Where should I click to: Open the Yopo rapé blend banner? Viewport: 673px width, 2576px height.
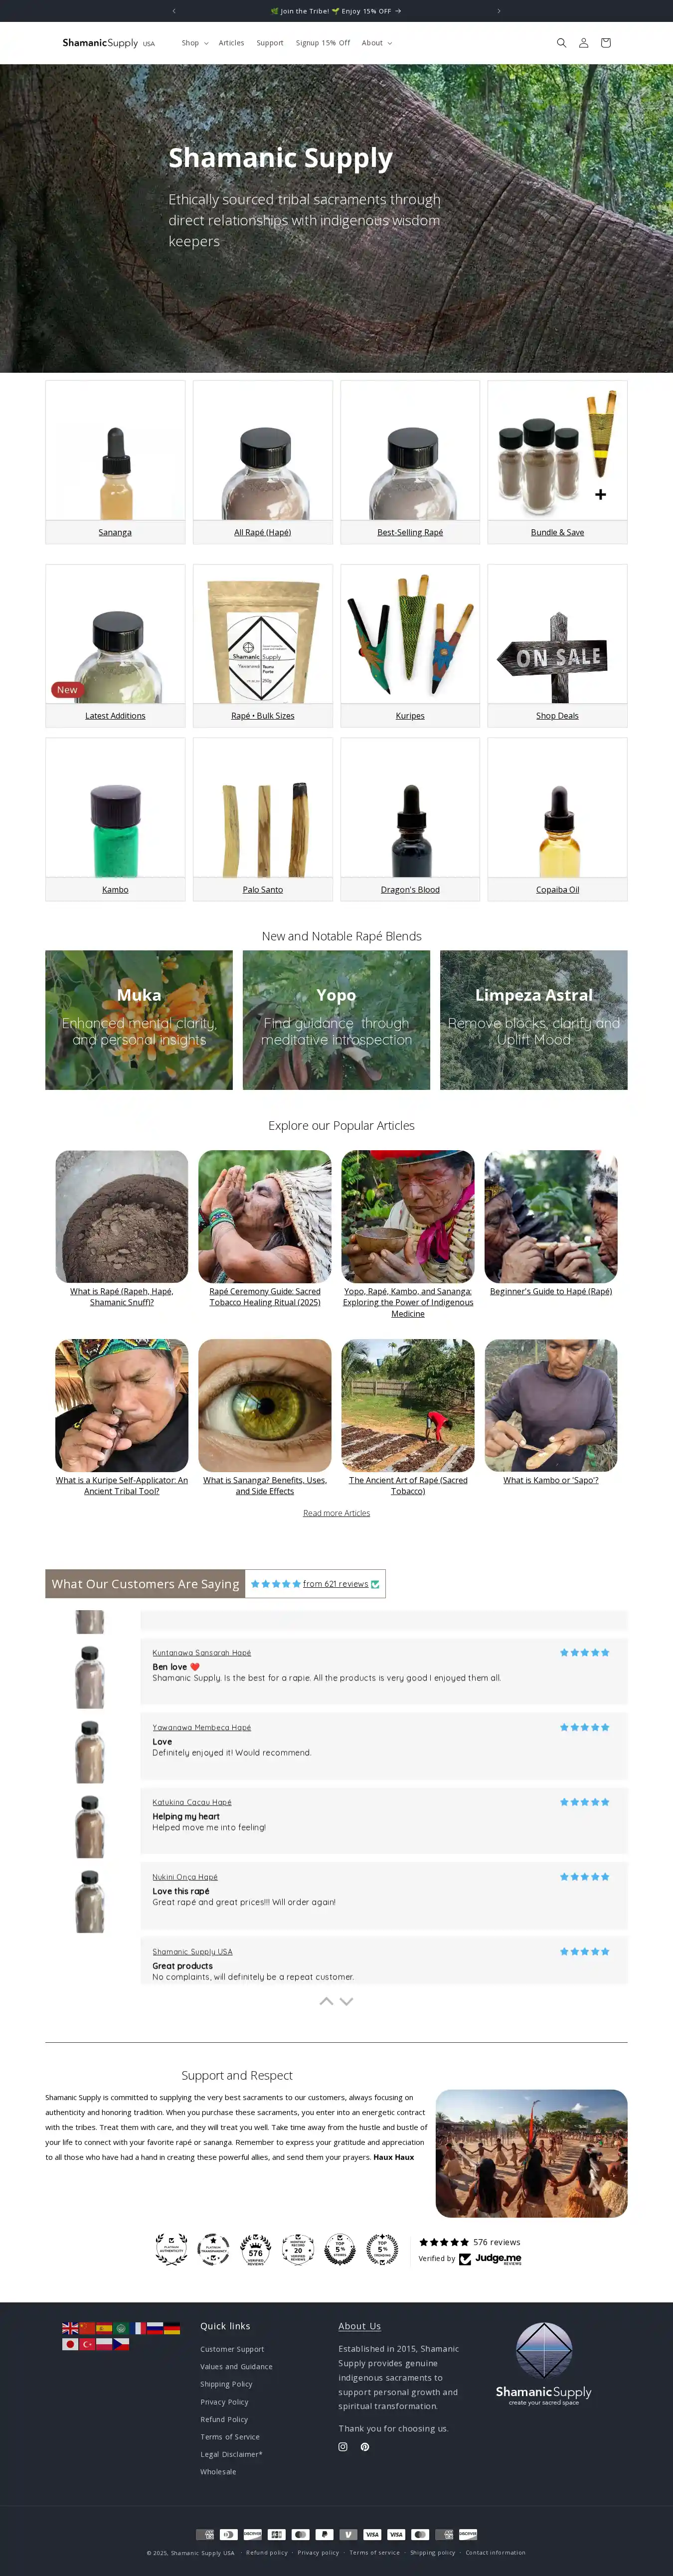click(336, 1020)
